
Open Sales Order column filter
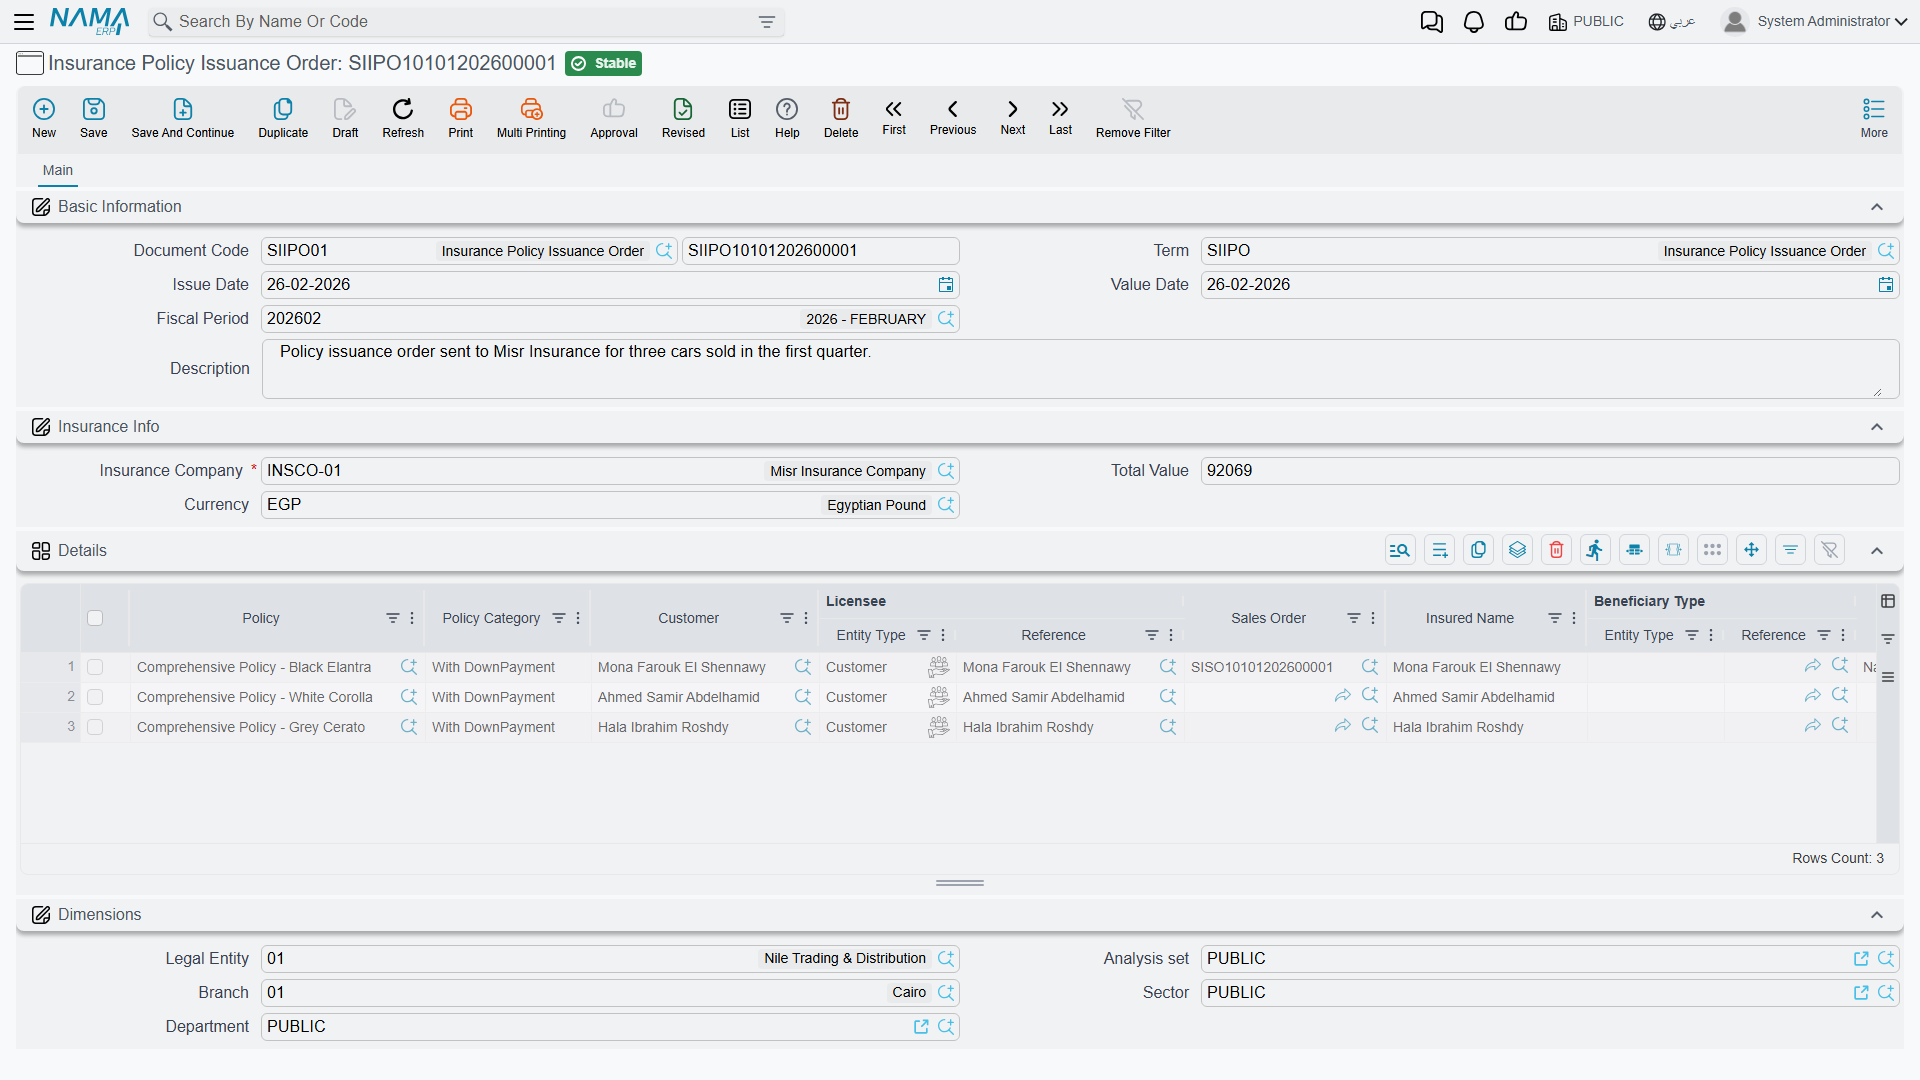pos(1354,618)
